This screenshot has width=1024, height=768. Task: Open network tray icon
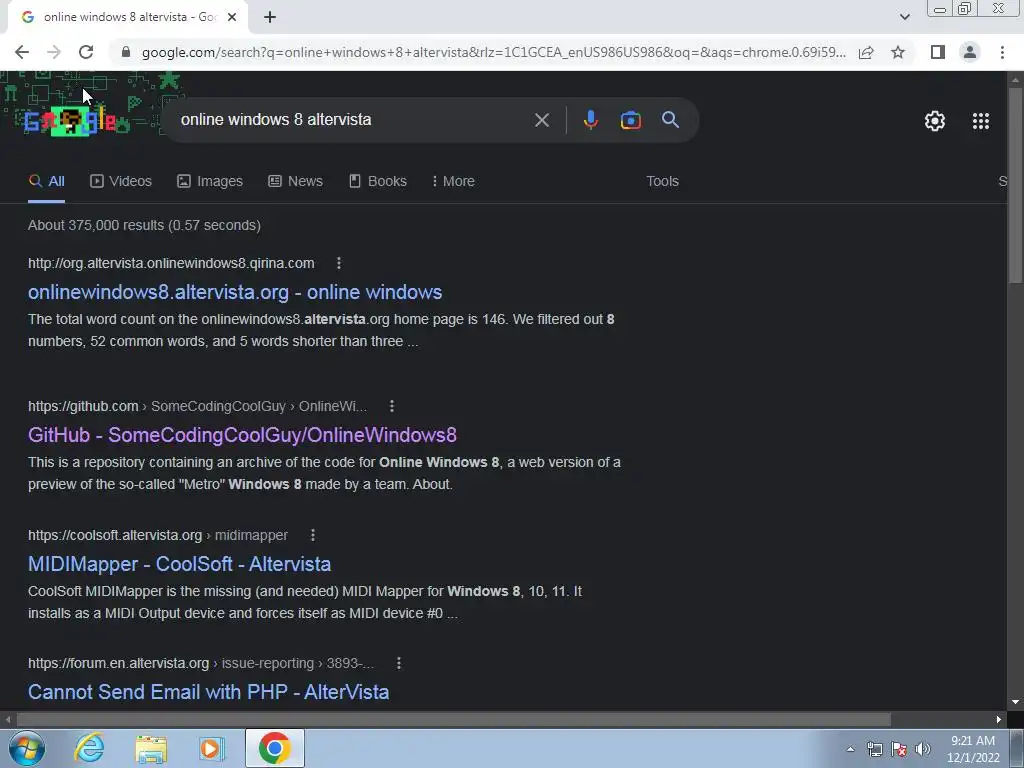click(874, 749)
